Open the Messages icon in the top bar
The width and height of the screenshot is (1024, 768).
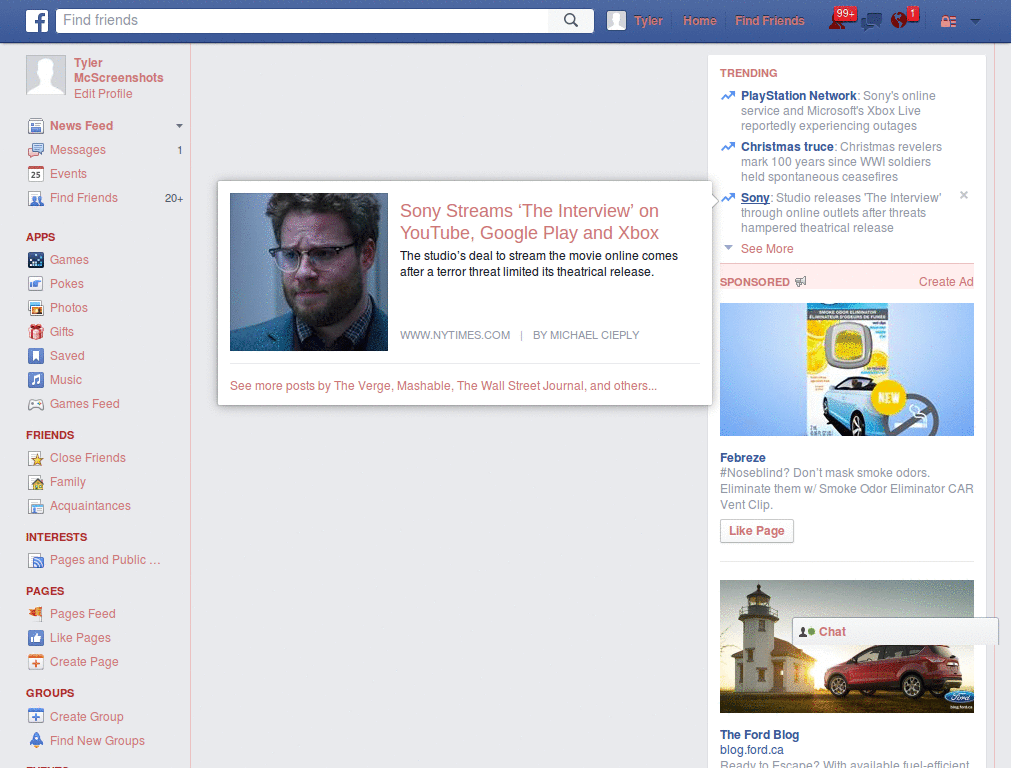pyautogui.click(x=873, y=19)
